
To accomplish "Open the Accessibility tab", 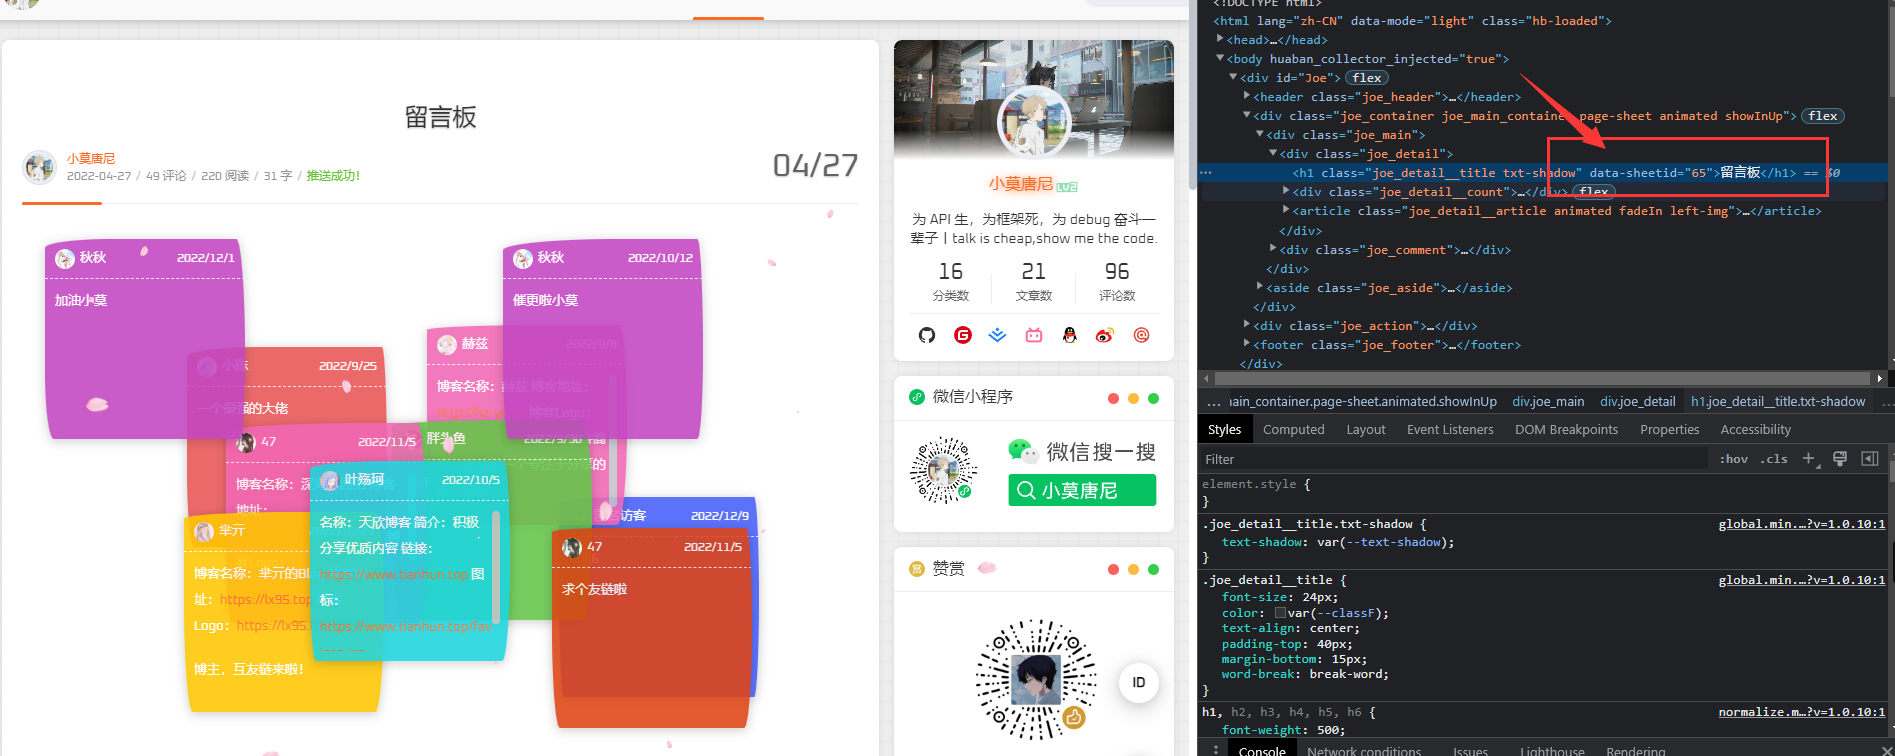I will click(x=1755, y=429).
